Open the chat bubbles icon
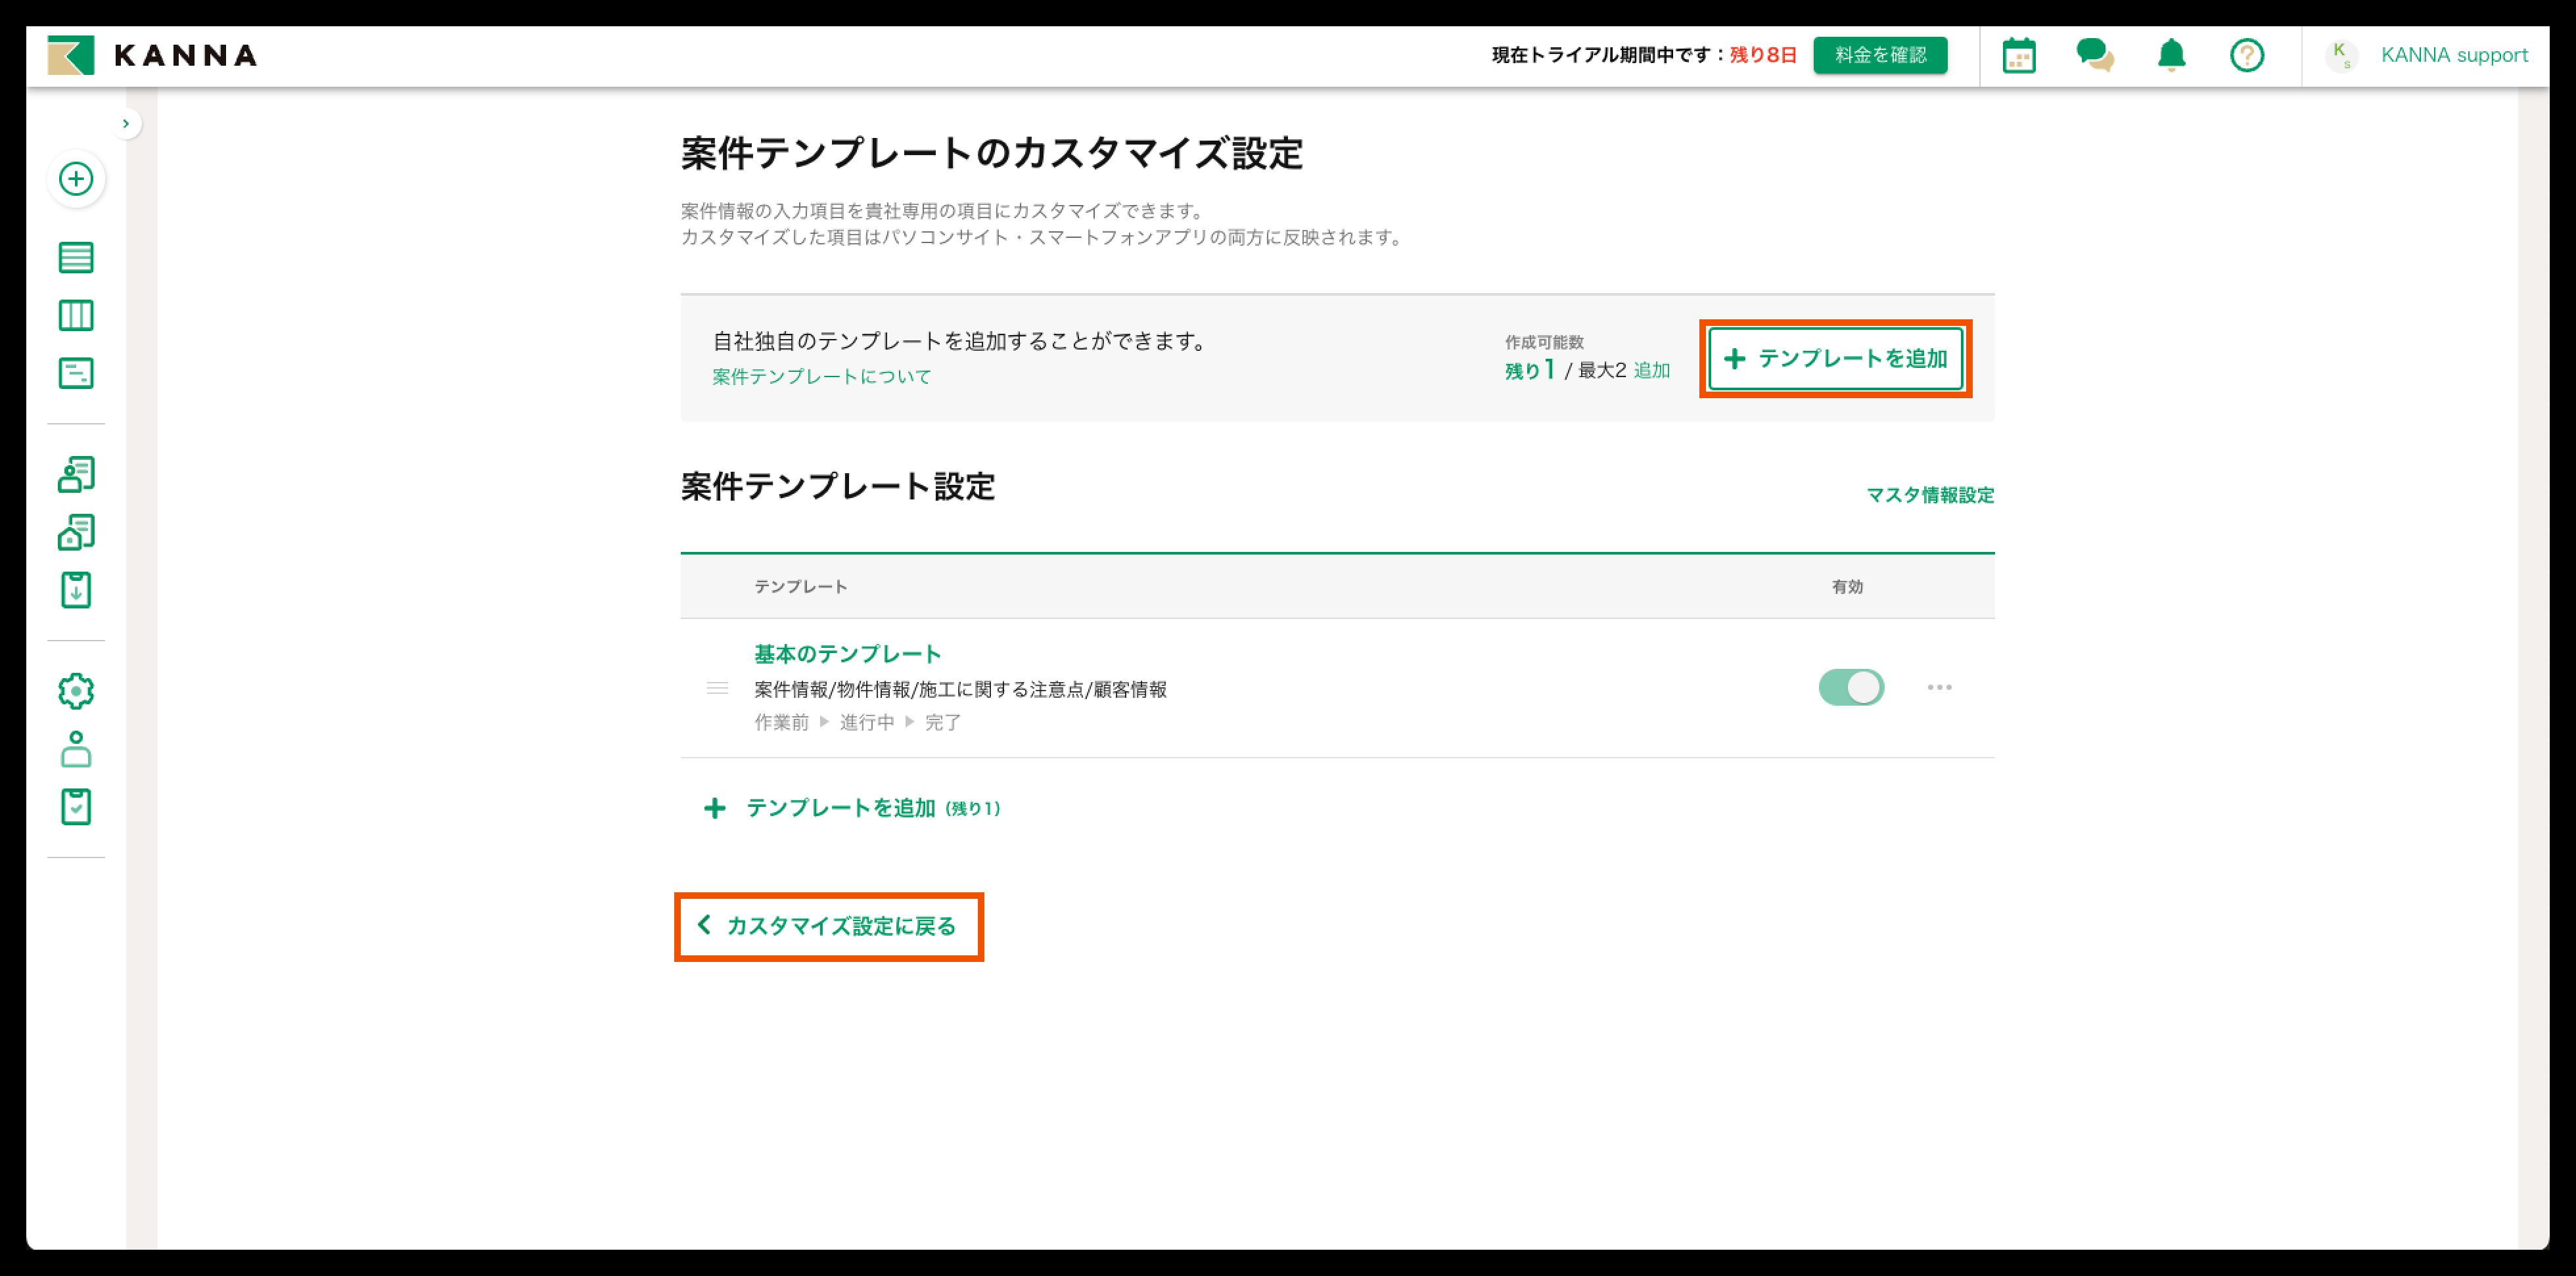Viewport: 2576px width, 1276px height. coord(2094,55)
